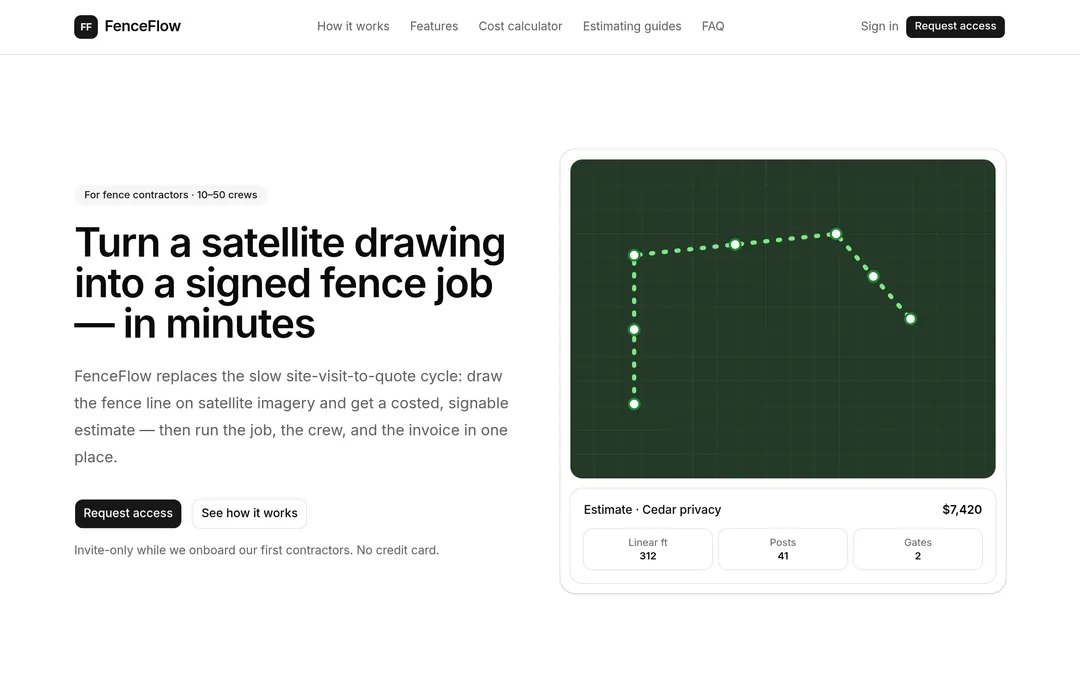Open the Cost calculator nav link

point(520,26)
